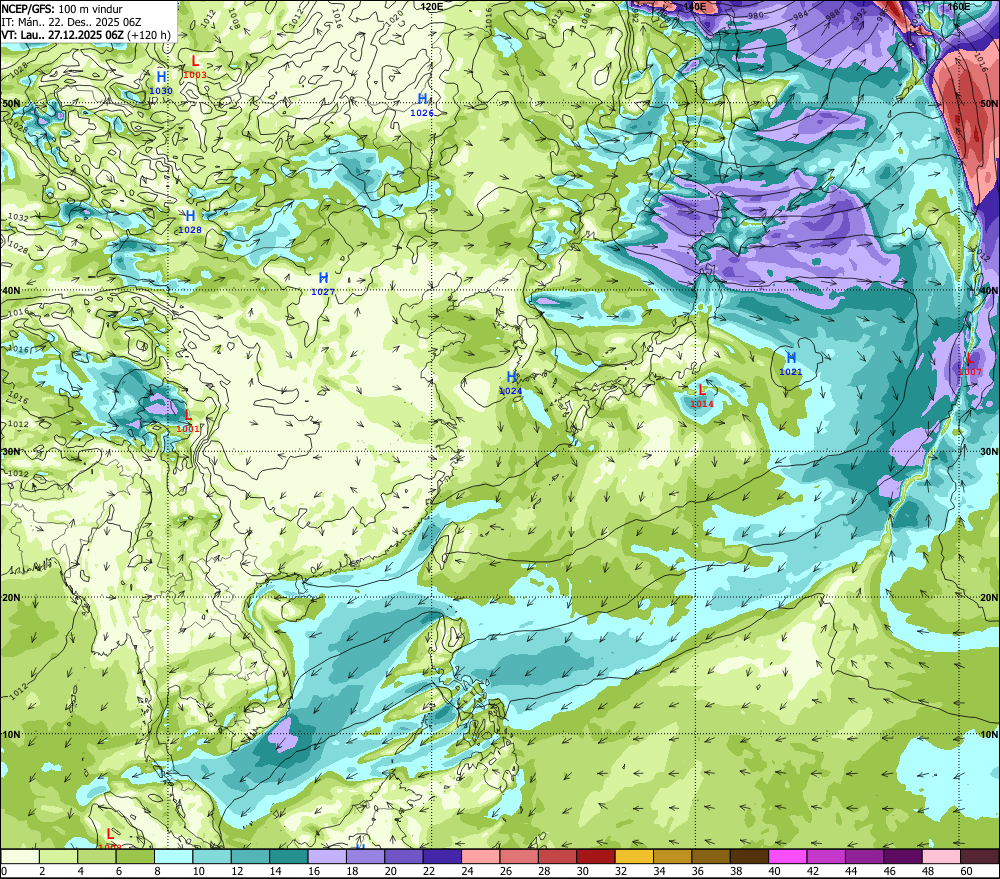Pick the pale yellow 0–2 legend swatch
Viewport: 1000px width, 879px height.
tap(20, 857)
